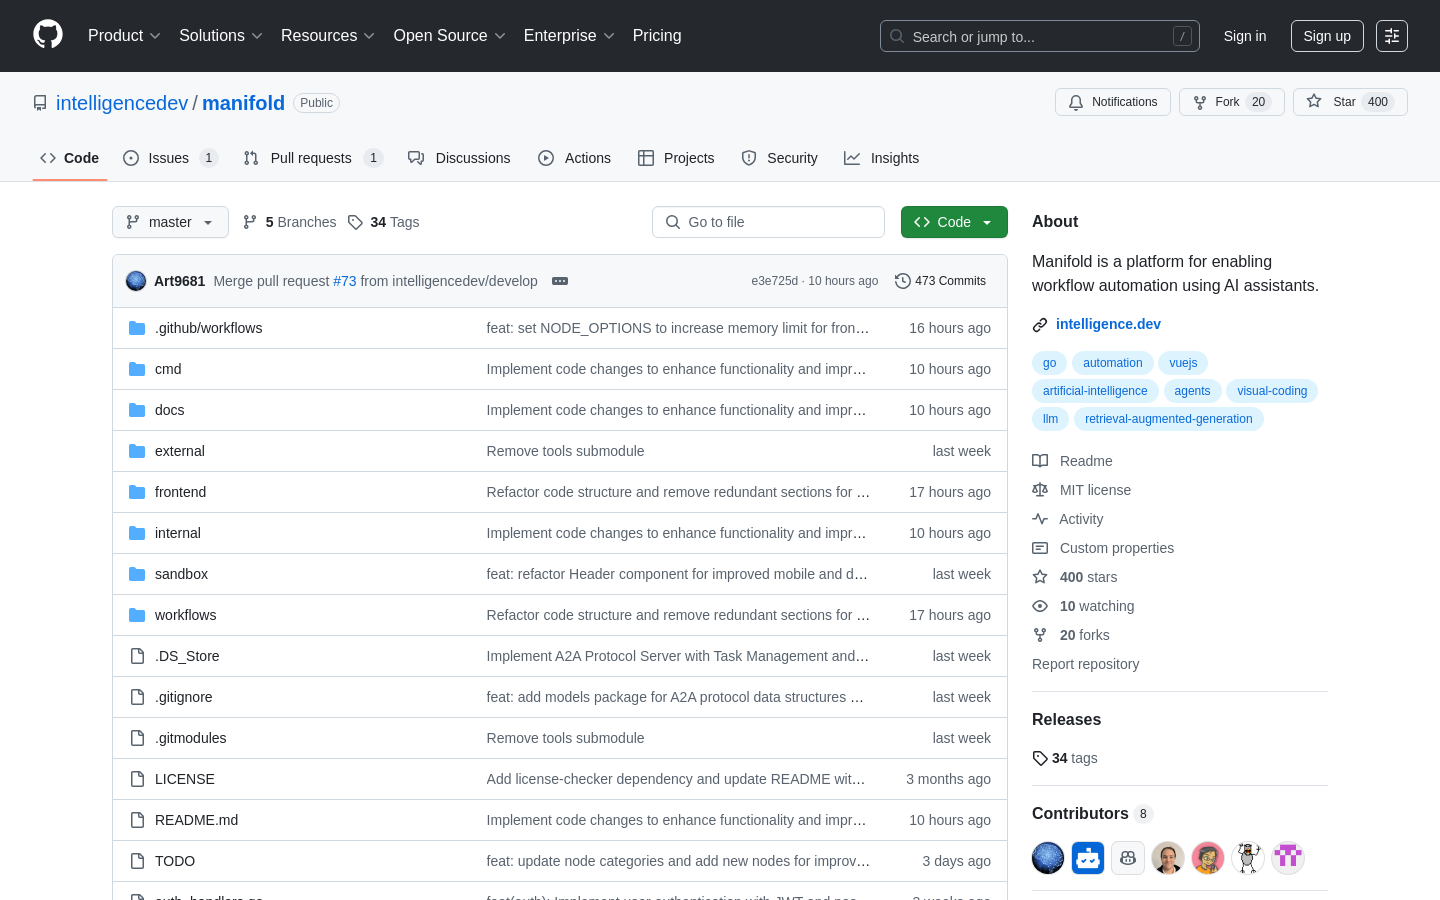This screenshot has height=900, width=1440.
Task: Select the visual-coding topic tag
Action: click(x=1272, y=391)
